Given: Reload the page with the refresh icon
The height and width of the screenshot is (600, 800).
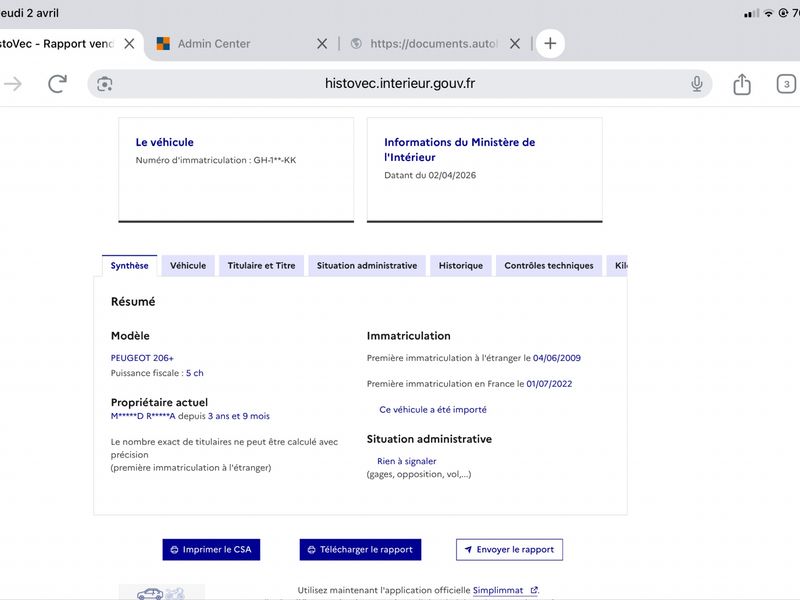Looking at the screenshot, I should [57, 84].
